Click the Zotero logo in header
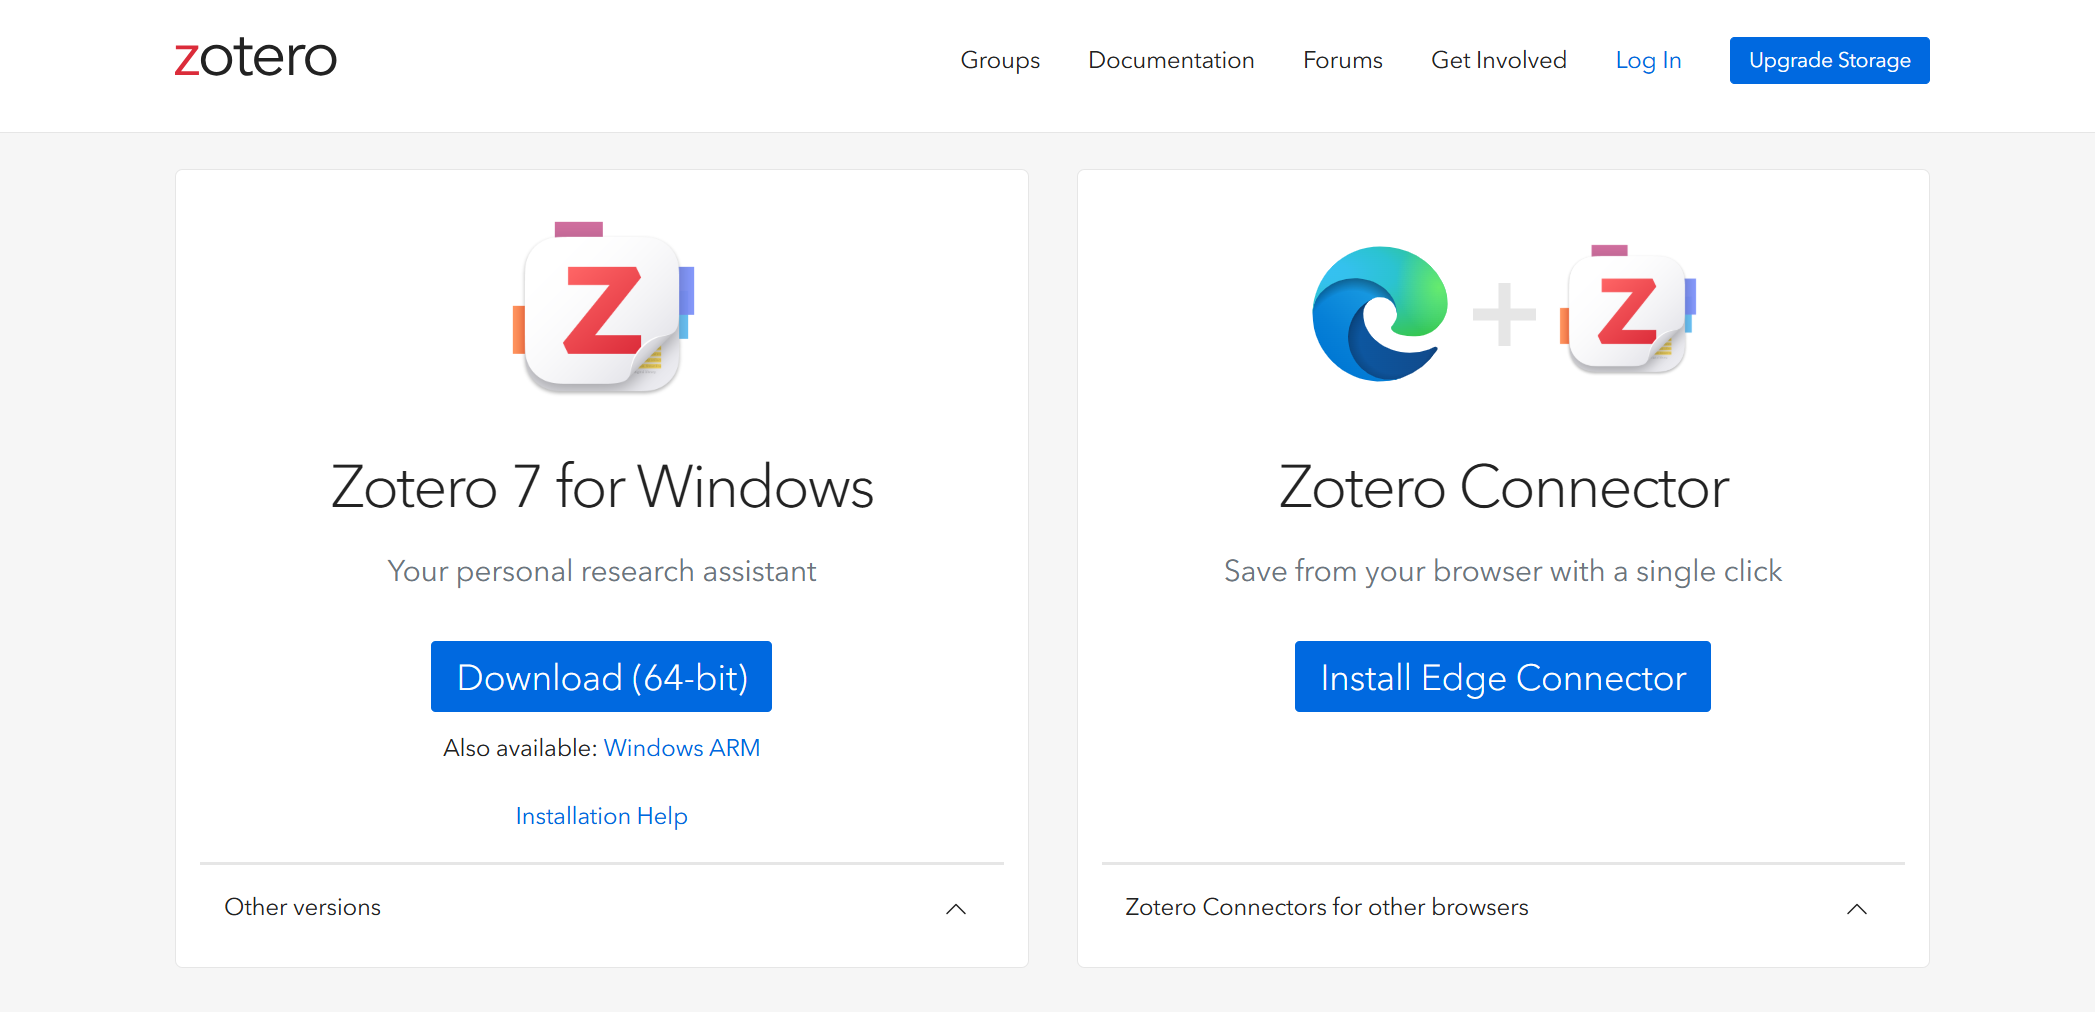Image resolution: width=2095 pixels, height=1012 pixels. 256,59
